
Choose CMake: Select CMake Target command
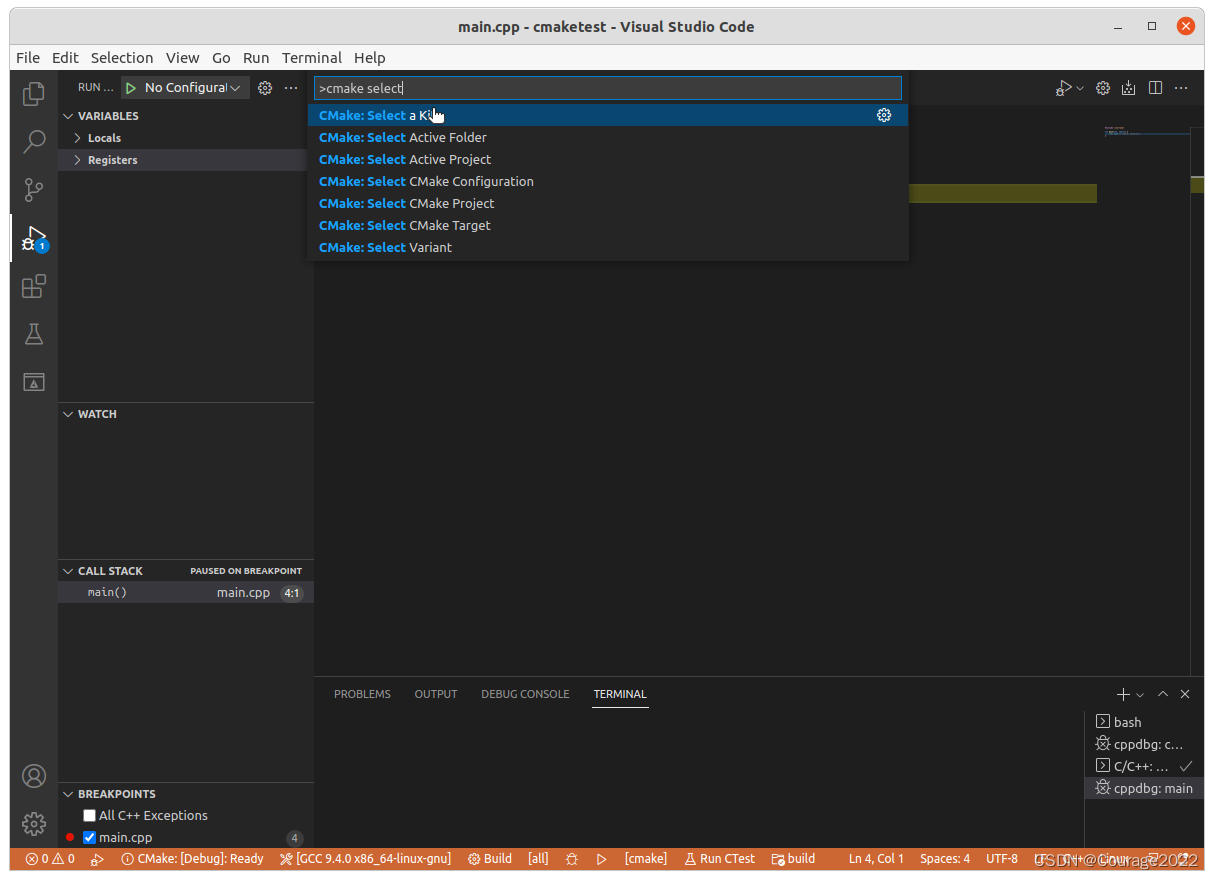pyautogui.click(x=608, y=225)
